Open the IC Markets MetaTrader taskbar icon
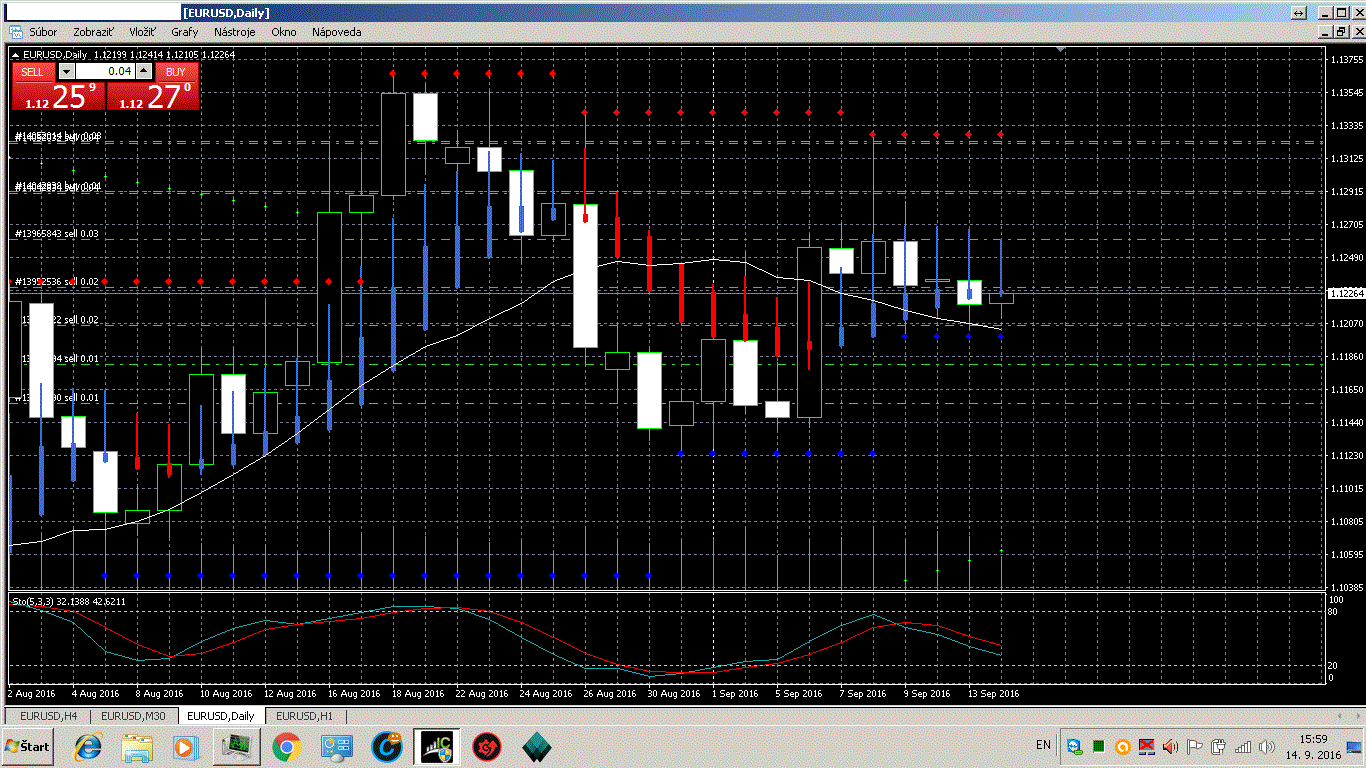 (x=437, y=746)
